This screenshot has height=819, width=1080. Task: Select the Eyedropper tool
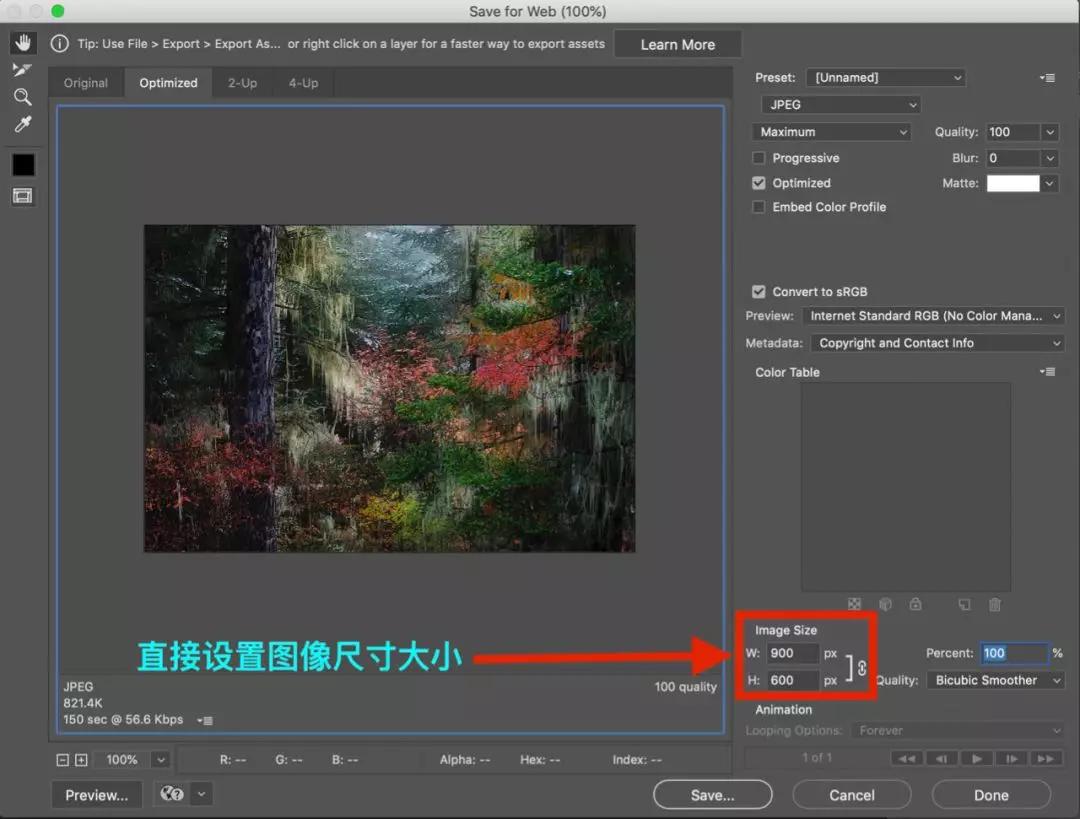[x=22, y=124]
